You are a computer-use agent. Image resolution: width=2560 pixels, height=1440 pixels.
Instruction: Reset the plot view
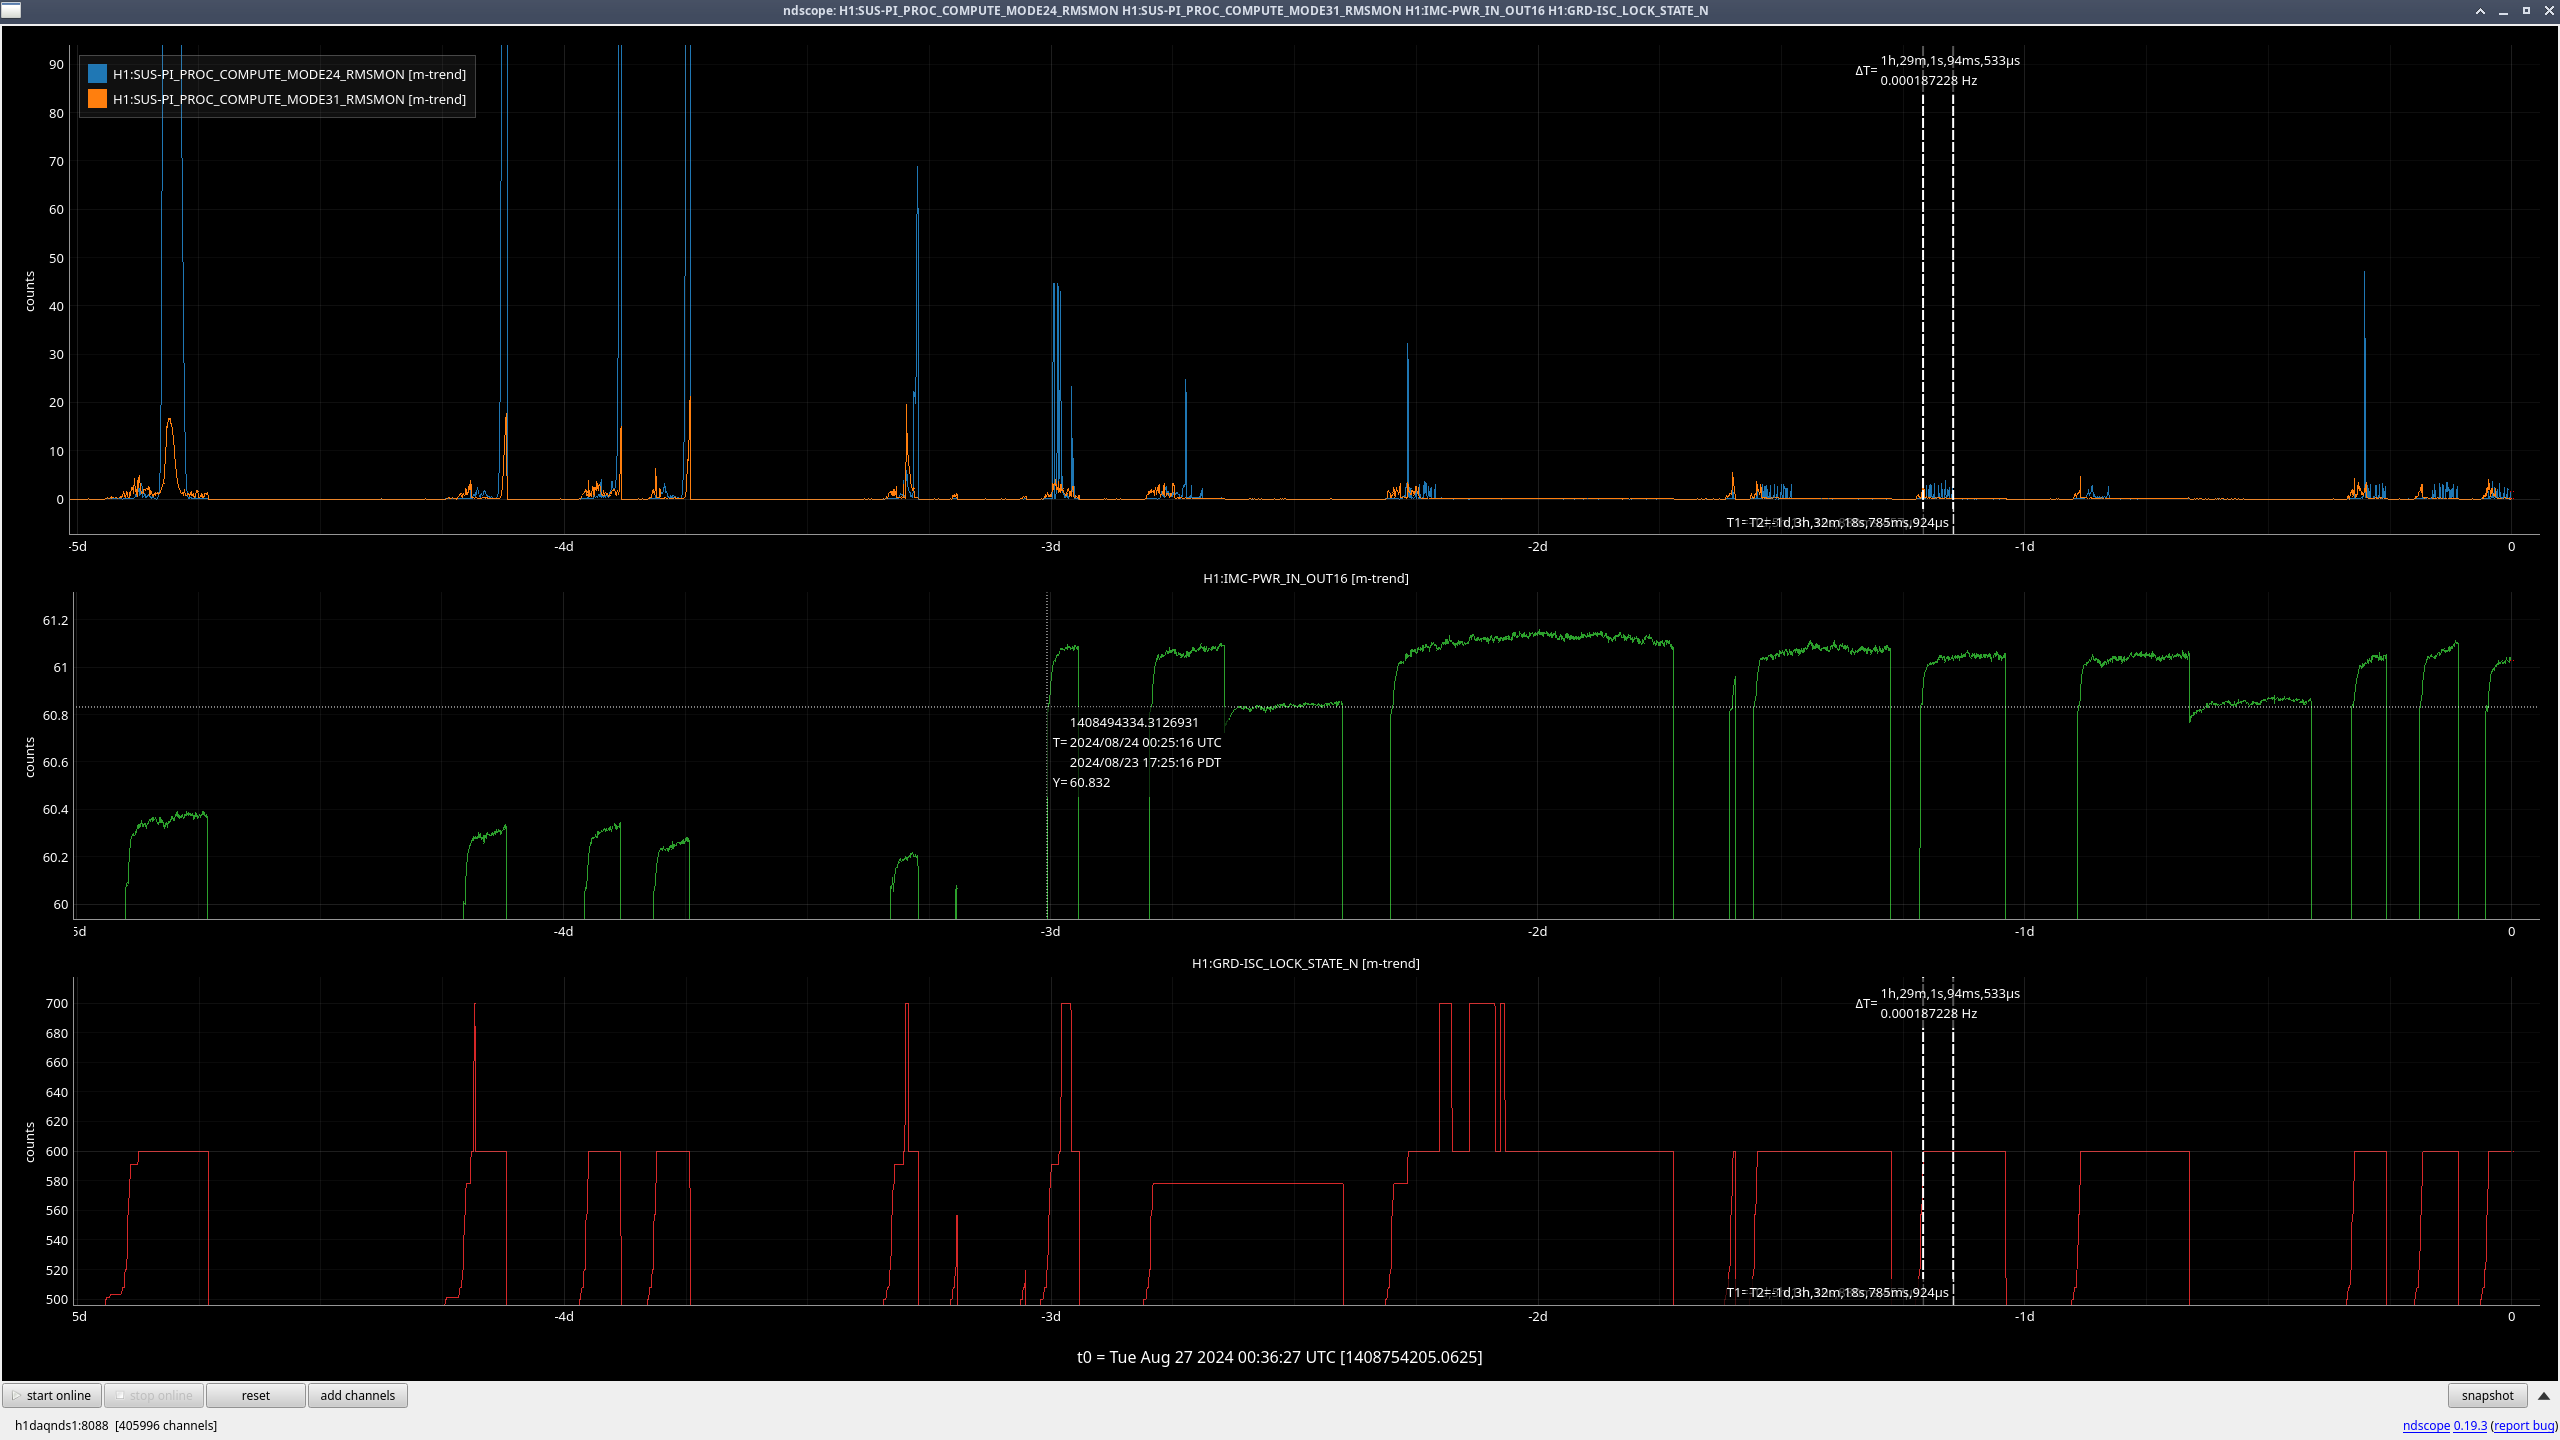point(255,1395)
